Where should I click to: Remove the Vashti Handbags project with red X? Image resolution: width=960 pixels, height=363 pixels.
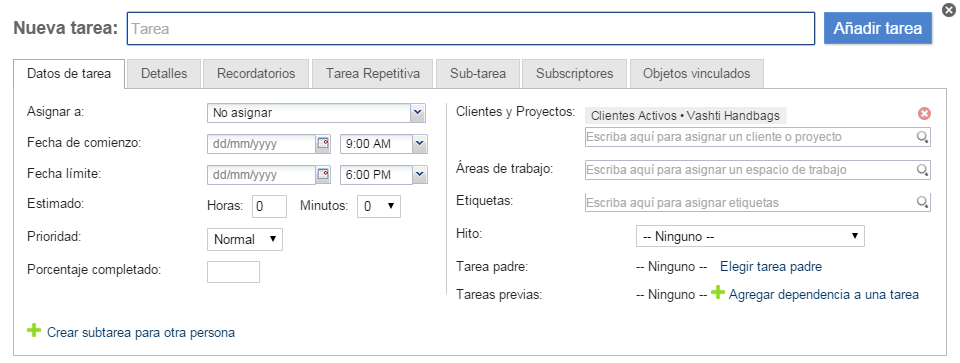click(924, 114)
